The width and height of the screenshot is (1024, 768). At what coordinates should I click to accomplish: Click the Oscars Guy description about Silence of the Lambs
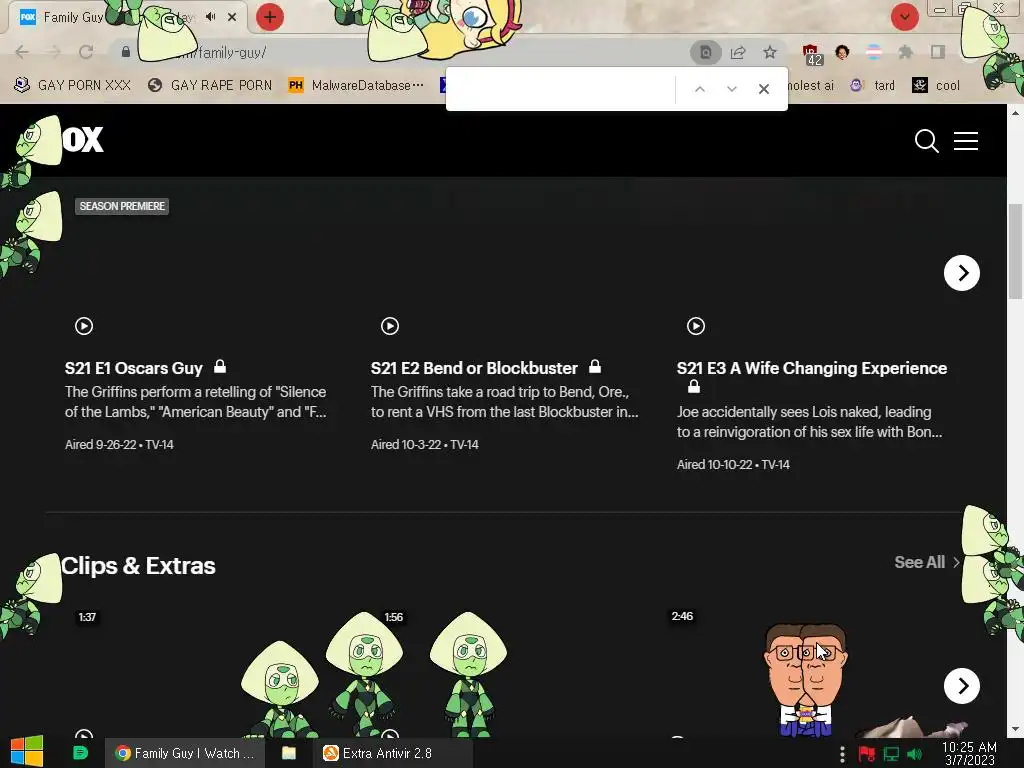[x=195, y=402]
